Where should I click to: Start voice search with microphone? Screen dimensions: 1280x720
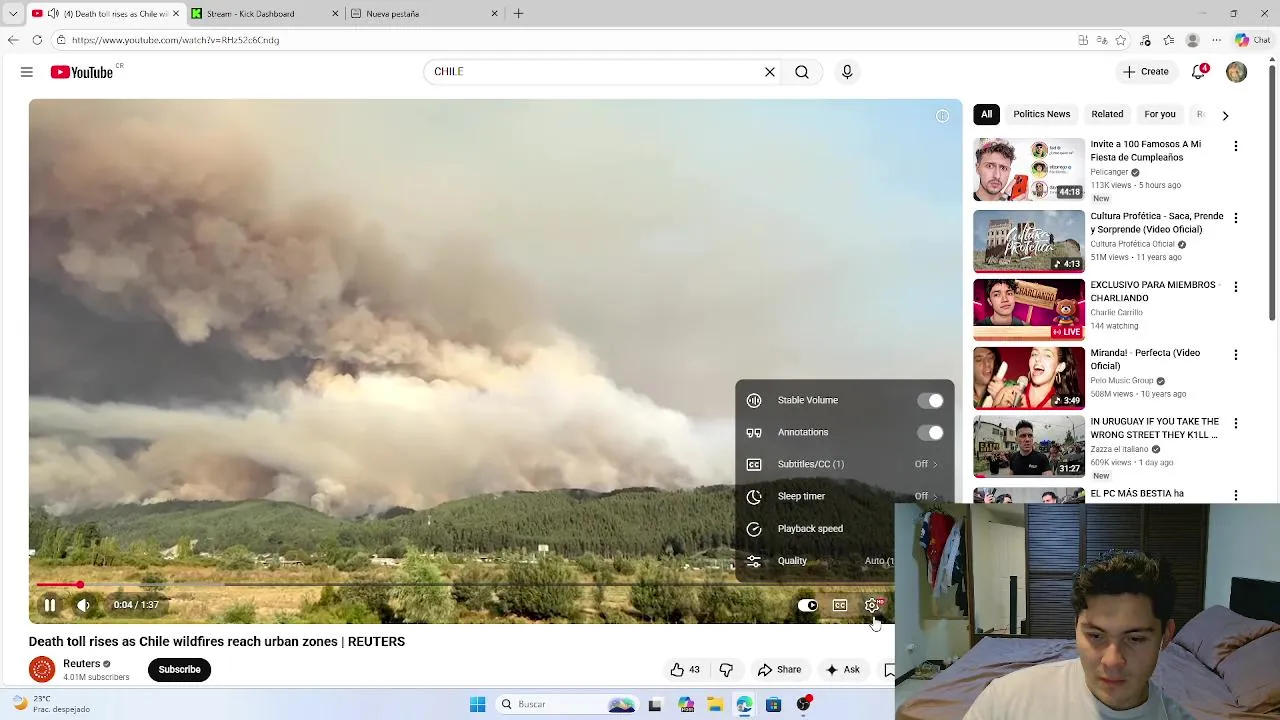point(847,72)
